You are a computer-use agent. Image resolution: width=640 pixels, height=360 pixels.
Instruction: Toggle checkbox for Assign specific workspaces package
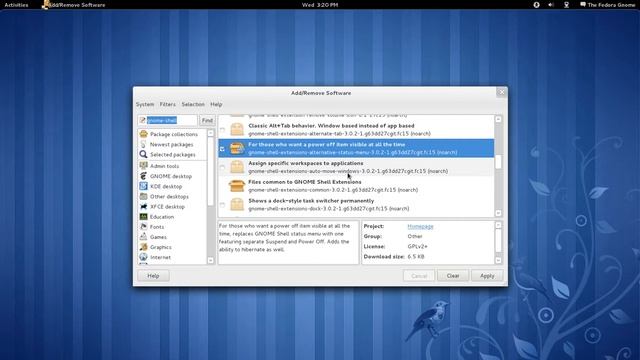pyautogui.click(x=222, y=167)
